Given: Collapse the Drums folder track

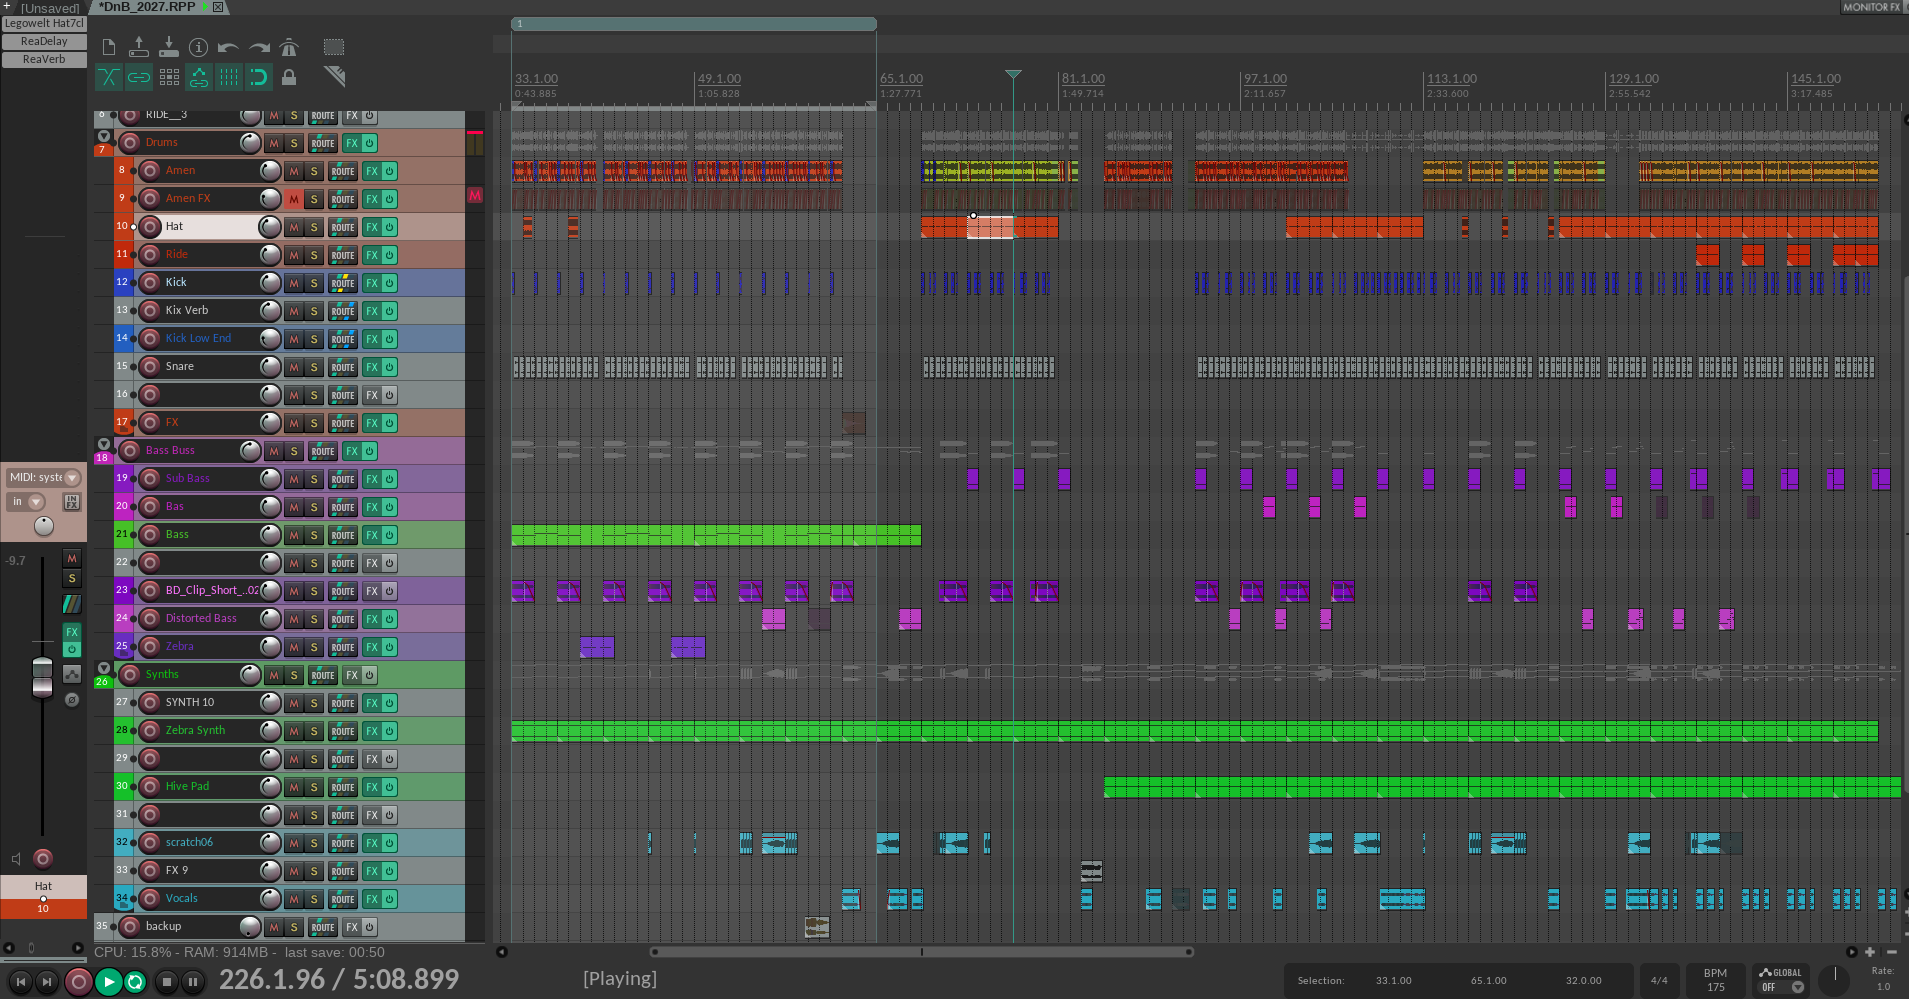Looking at the screenshot, I should (x=103, y=136).
